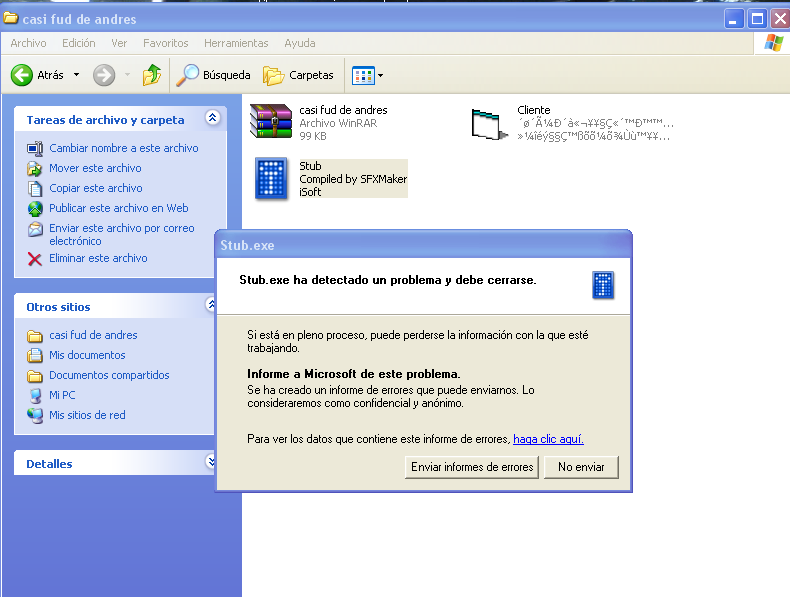Open the Favoritos menu

(165, 43)
